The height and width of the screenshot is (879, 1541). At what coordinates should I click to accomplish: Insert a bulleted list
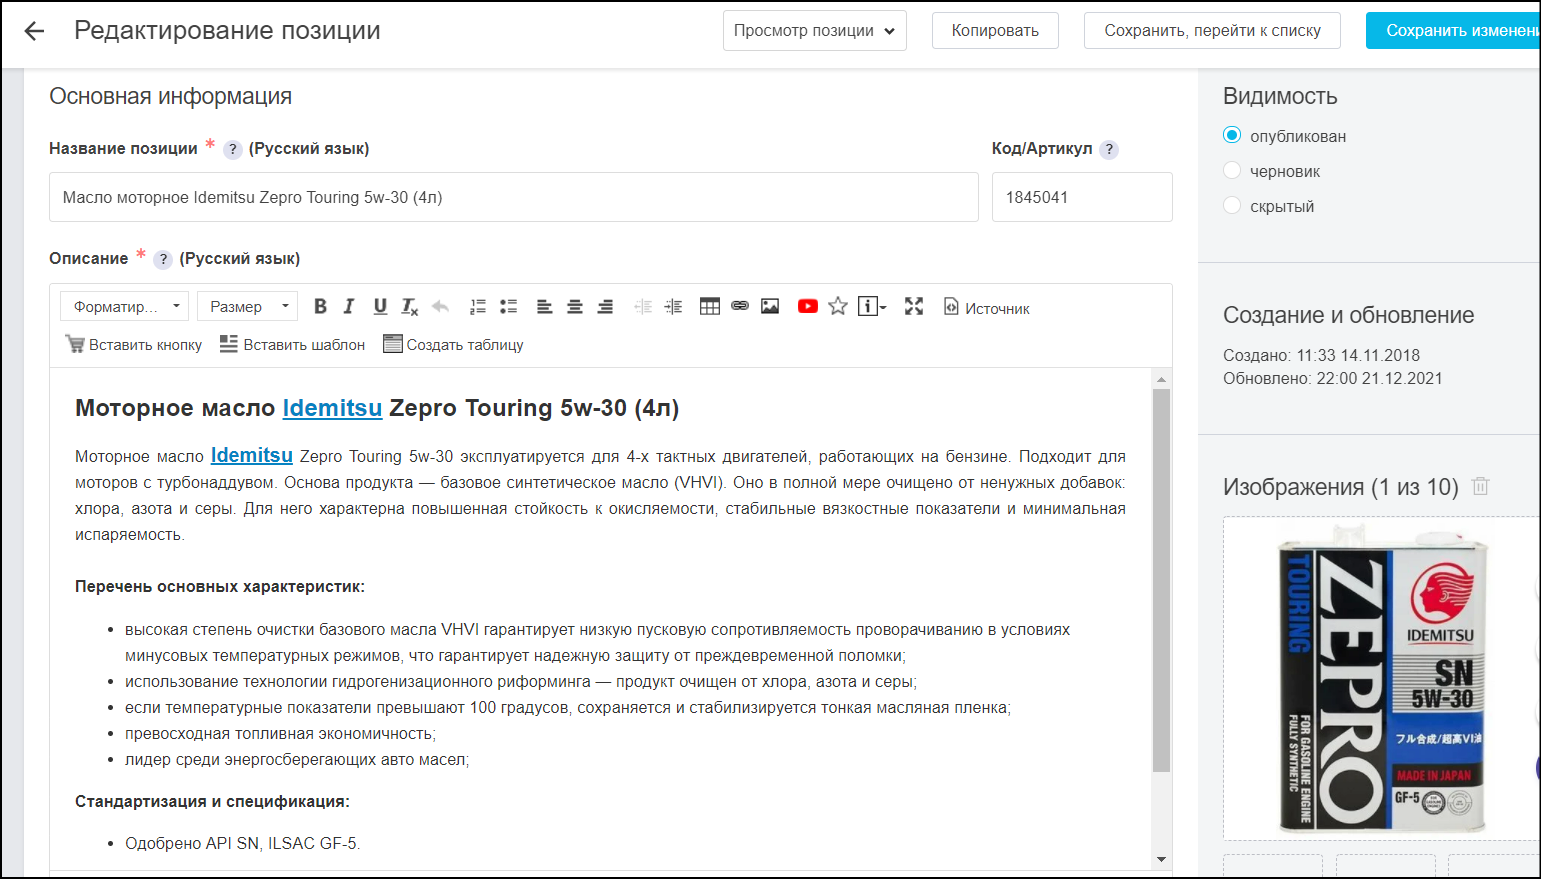(x=508, y=306)
